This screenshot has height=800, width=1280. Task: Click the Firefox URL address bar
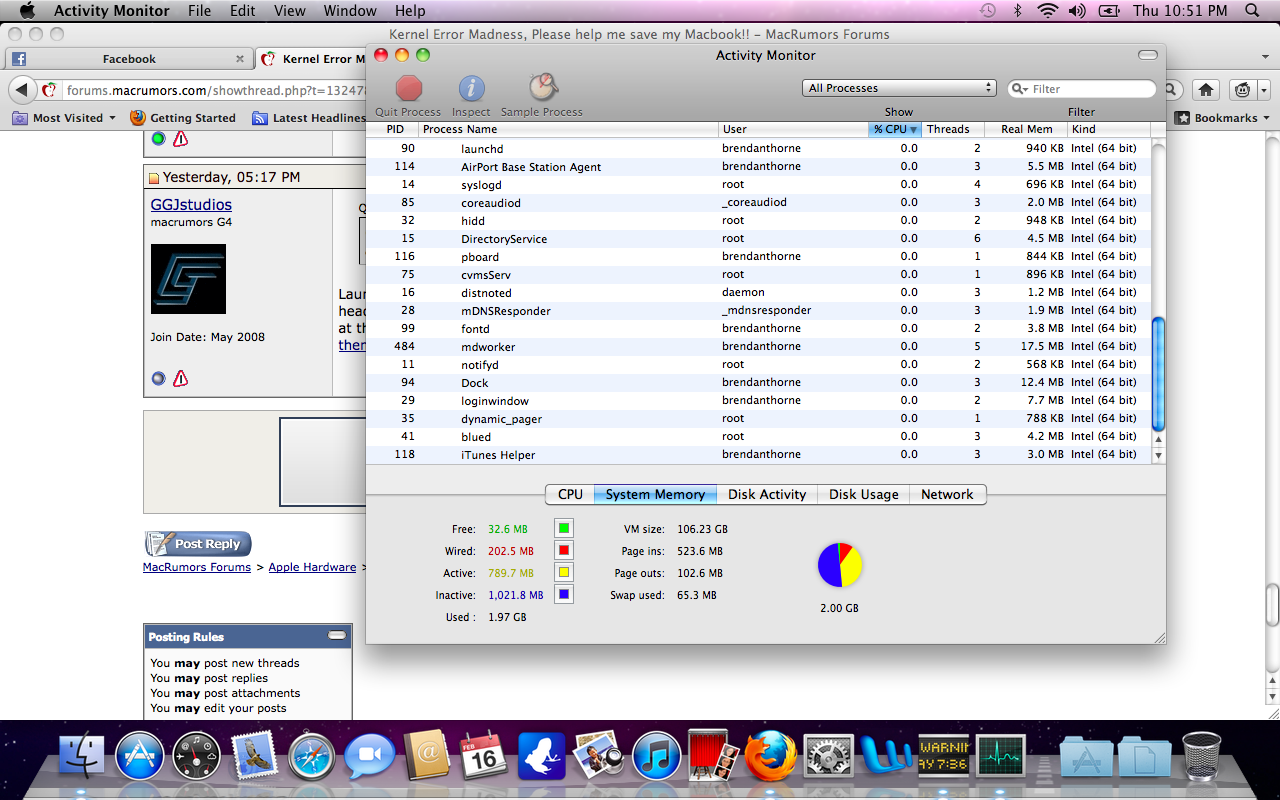(x=215, y=90)
